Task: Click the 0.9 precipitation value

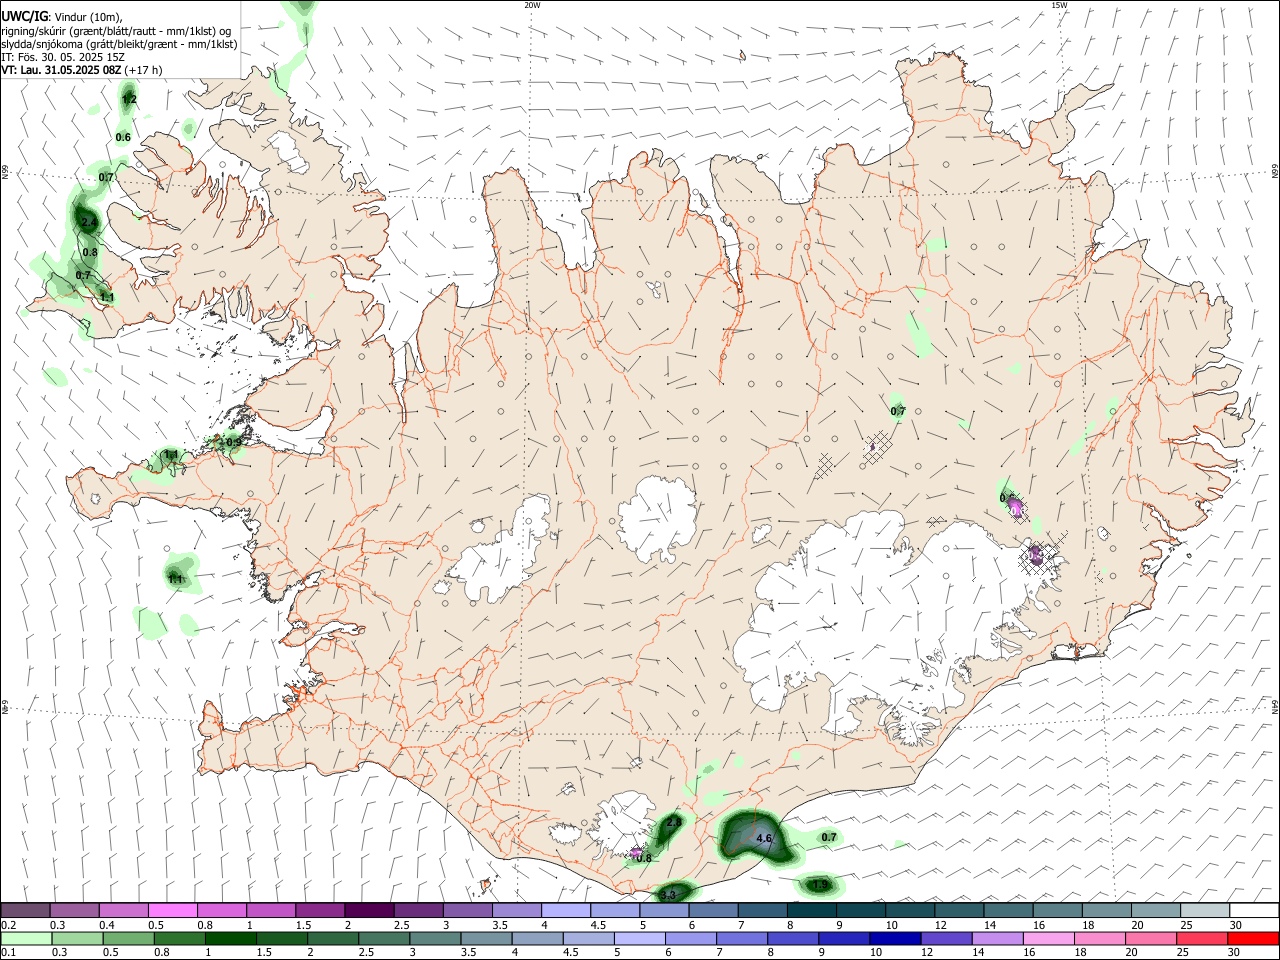Action: tap(234, 442)
